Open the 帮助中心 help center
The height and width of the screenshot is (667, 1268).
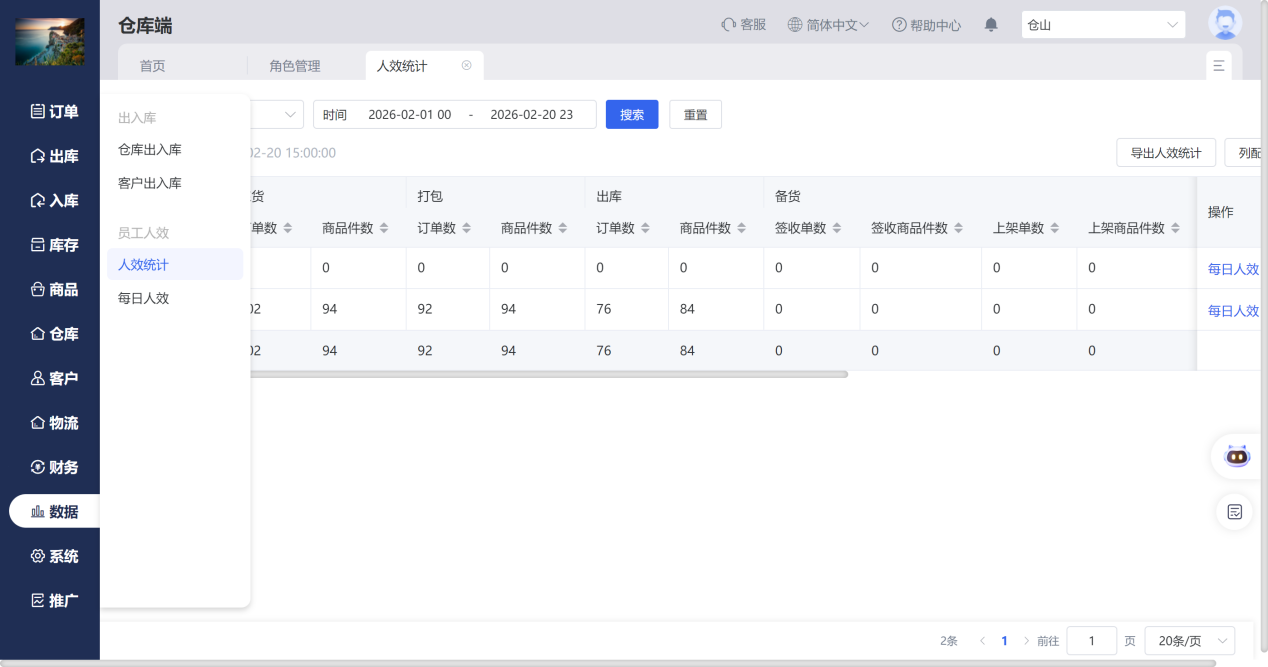pos(926,24)
